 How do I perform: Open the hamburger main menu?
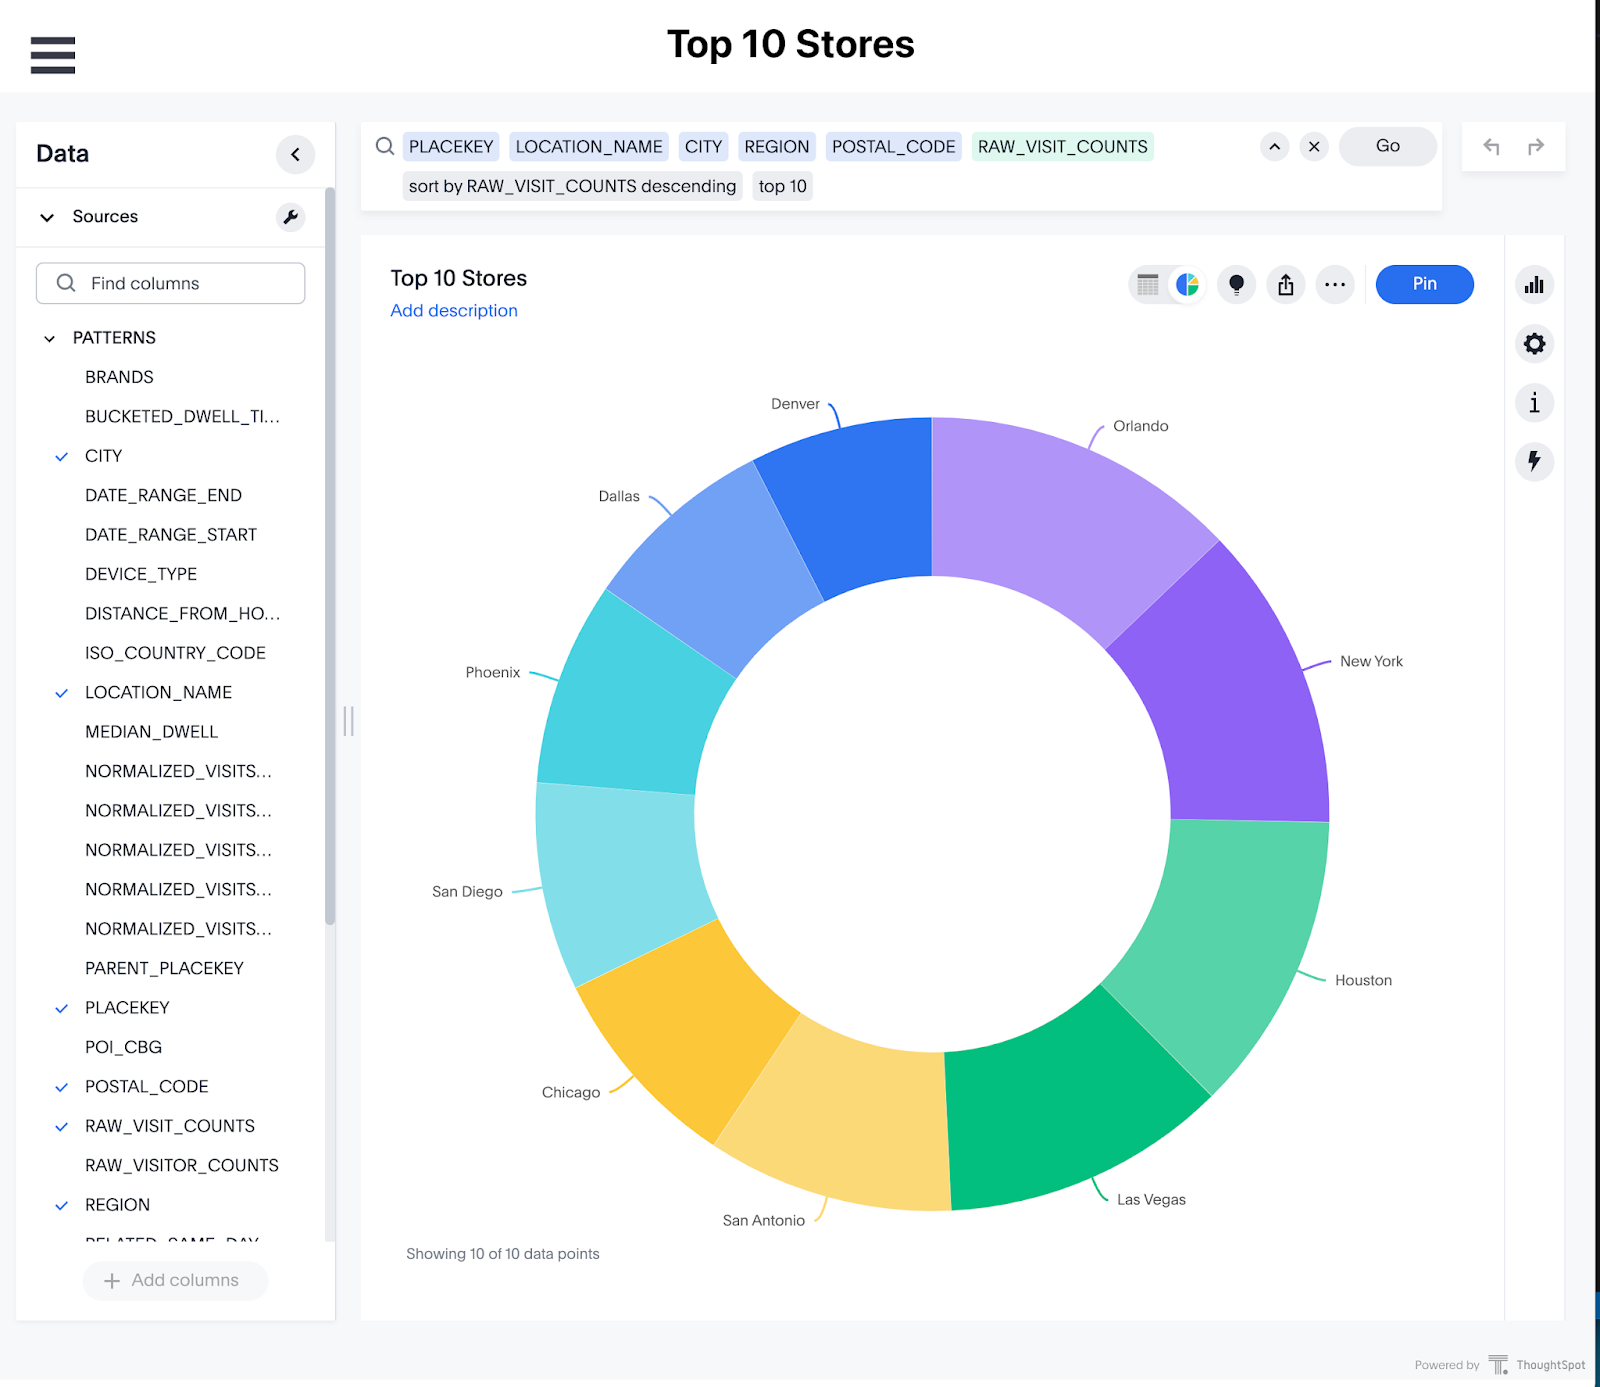pos(53,55)
